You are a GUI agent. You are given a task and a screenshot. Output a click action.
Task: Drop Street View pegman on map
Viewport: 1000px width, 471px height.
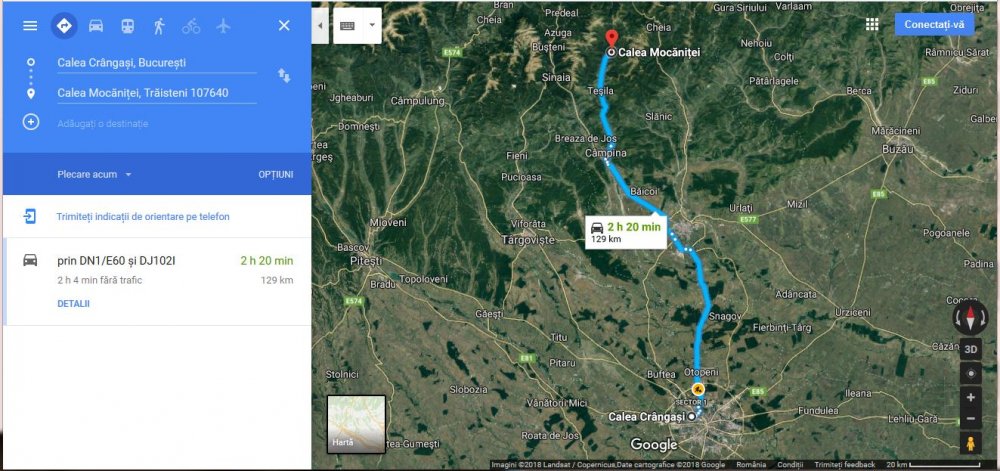(971, 443)
